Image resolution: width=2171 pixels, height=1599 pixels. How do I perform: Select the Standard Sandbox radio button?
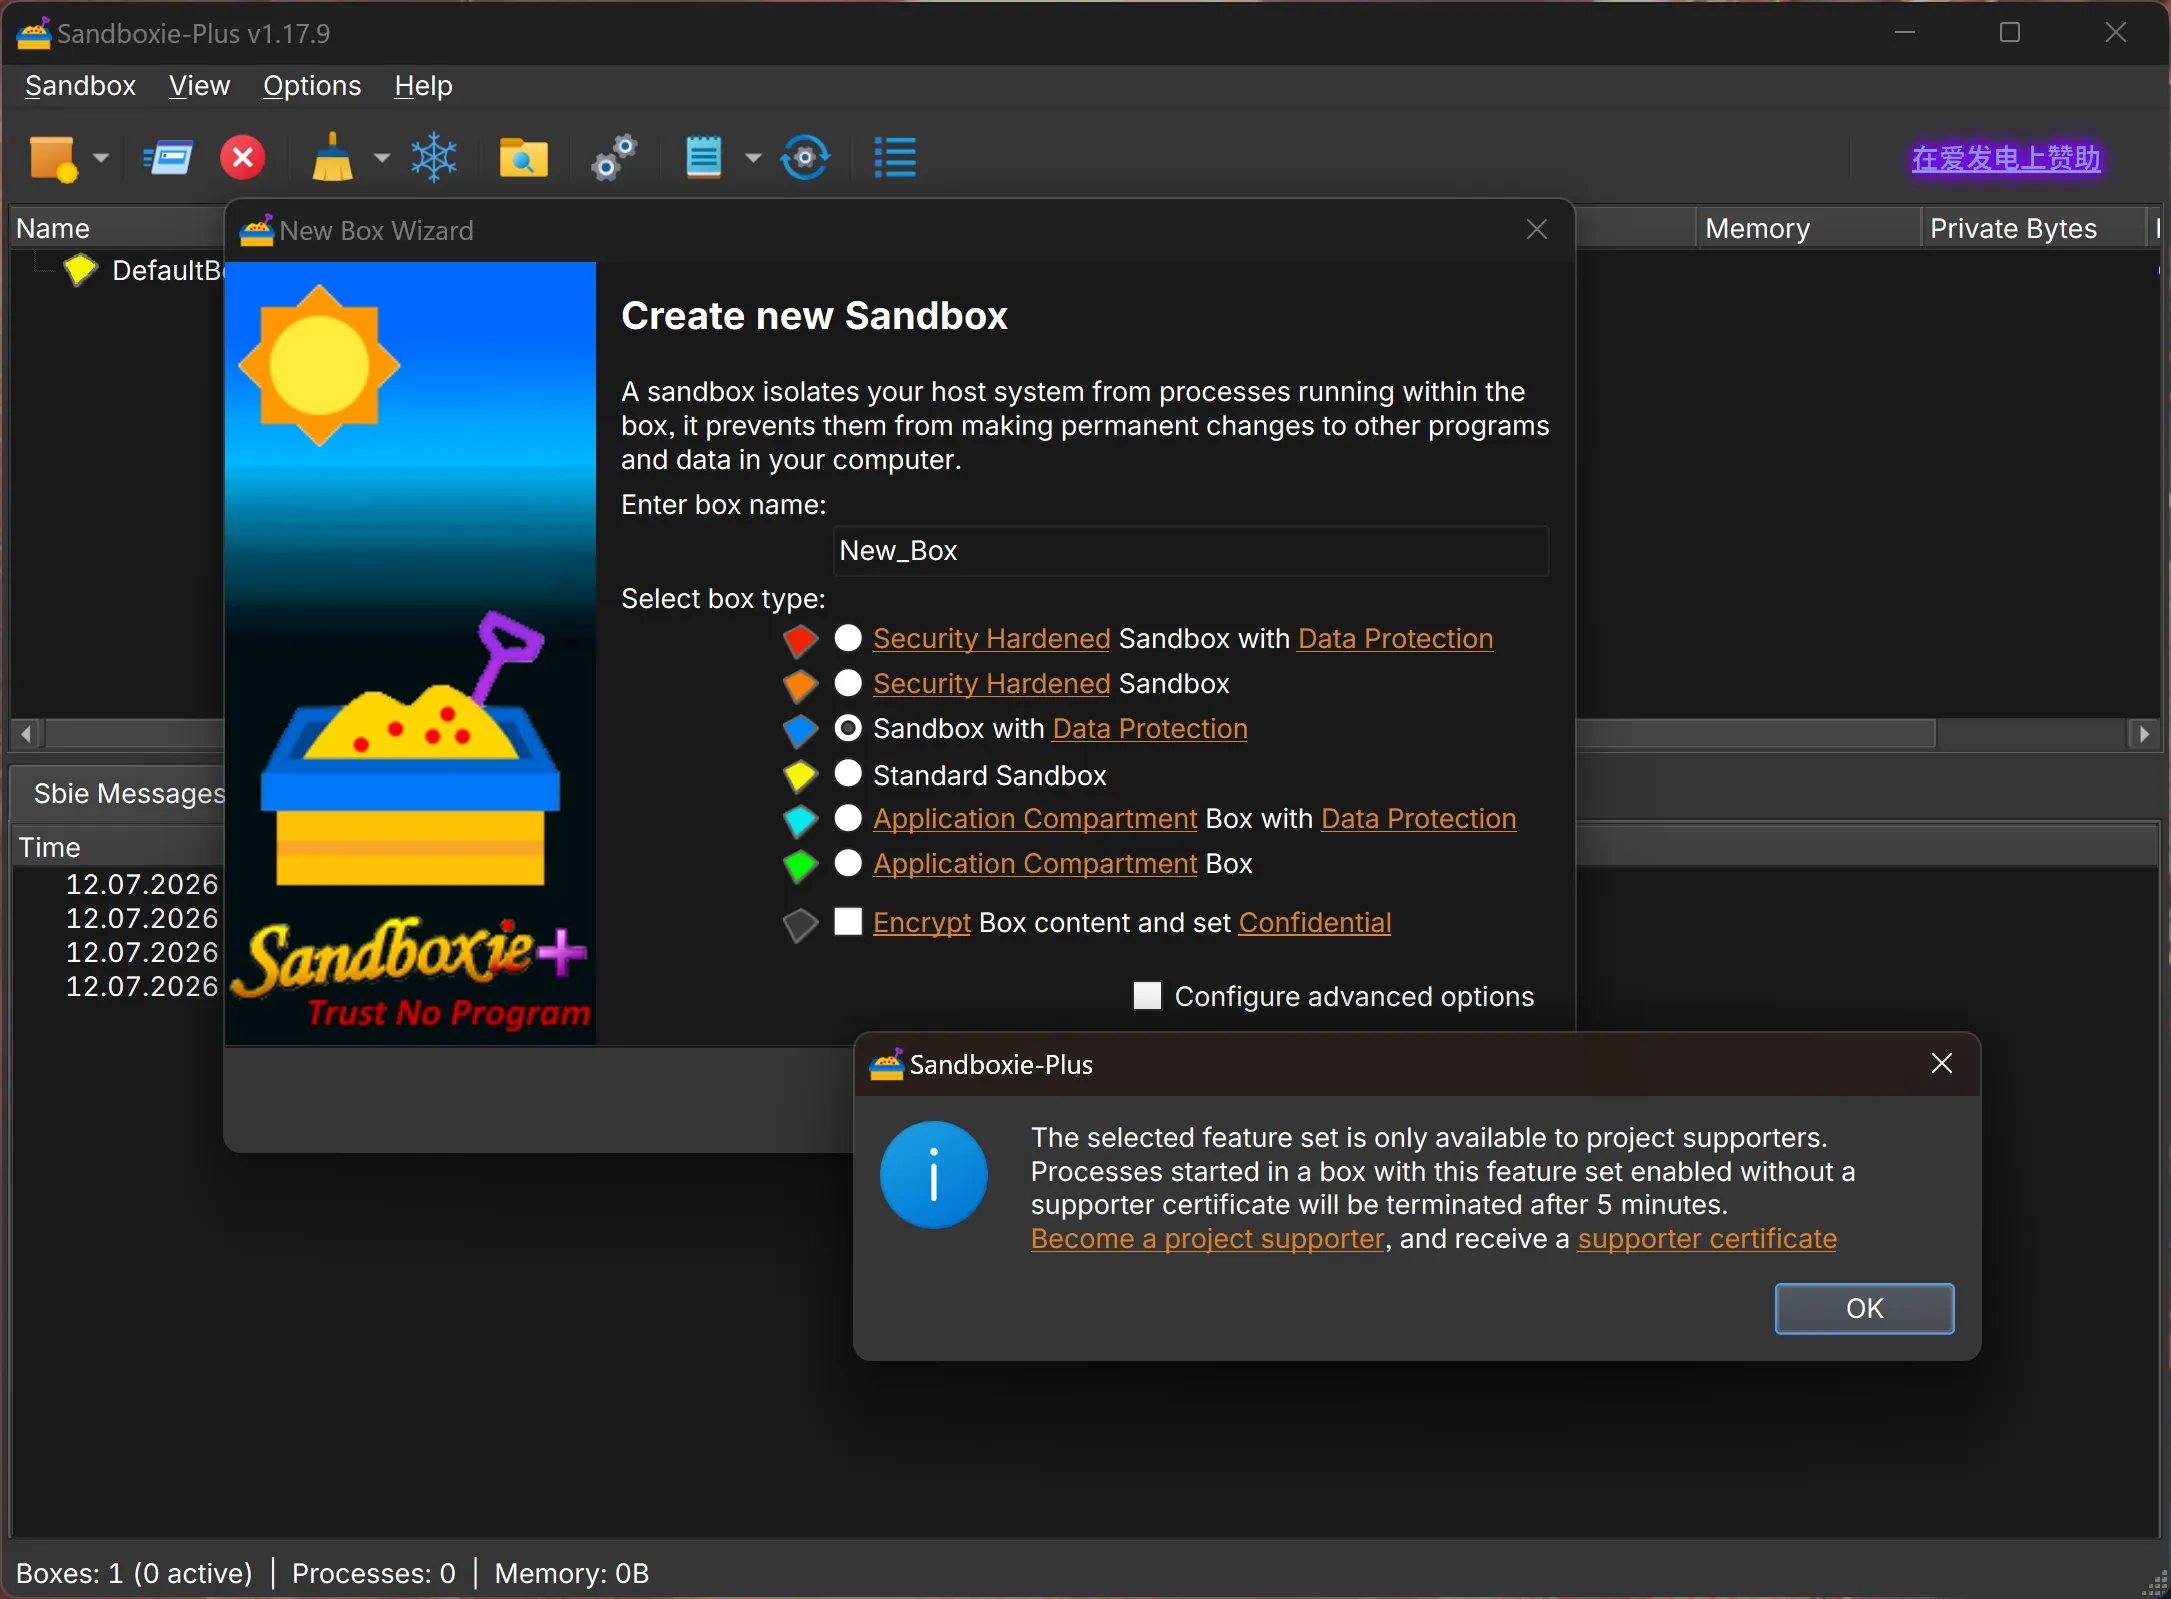pos(848,773)
